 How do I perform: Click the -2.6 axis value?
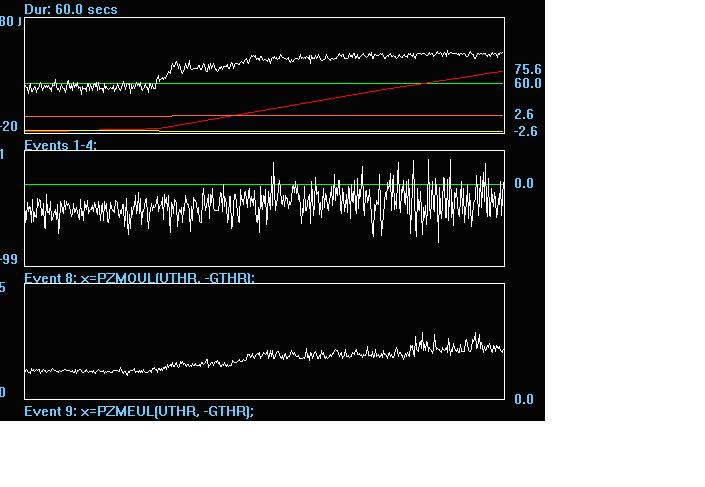tap(525, 131)
